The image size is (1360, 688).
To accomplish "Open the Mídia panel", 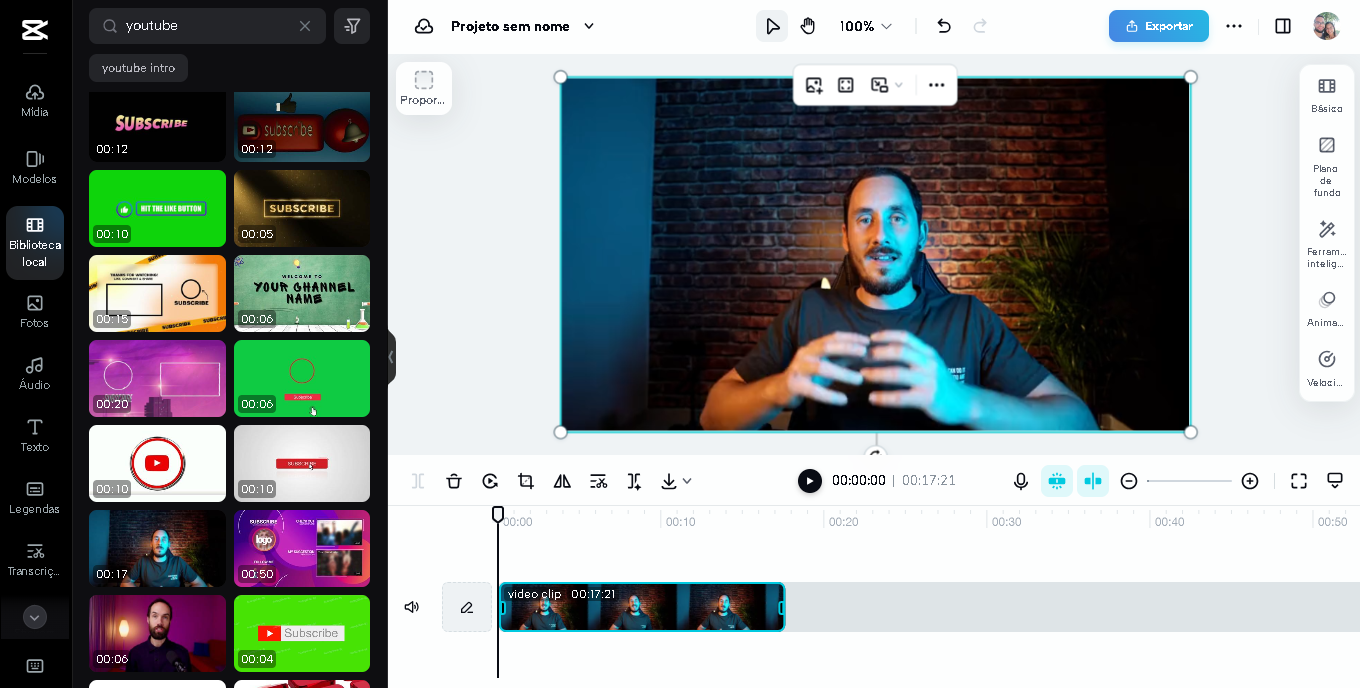I will [x=34, y=101].
